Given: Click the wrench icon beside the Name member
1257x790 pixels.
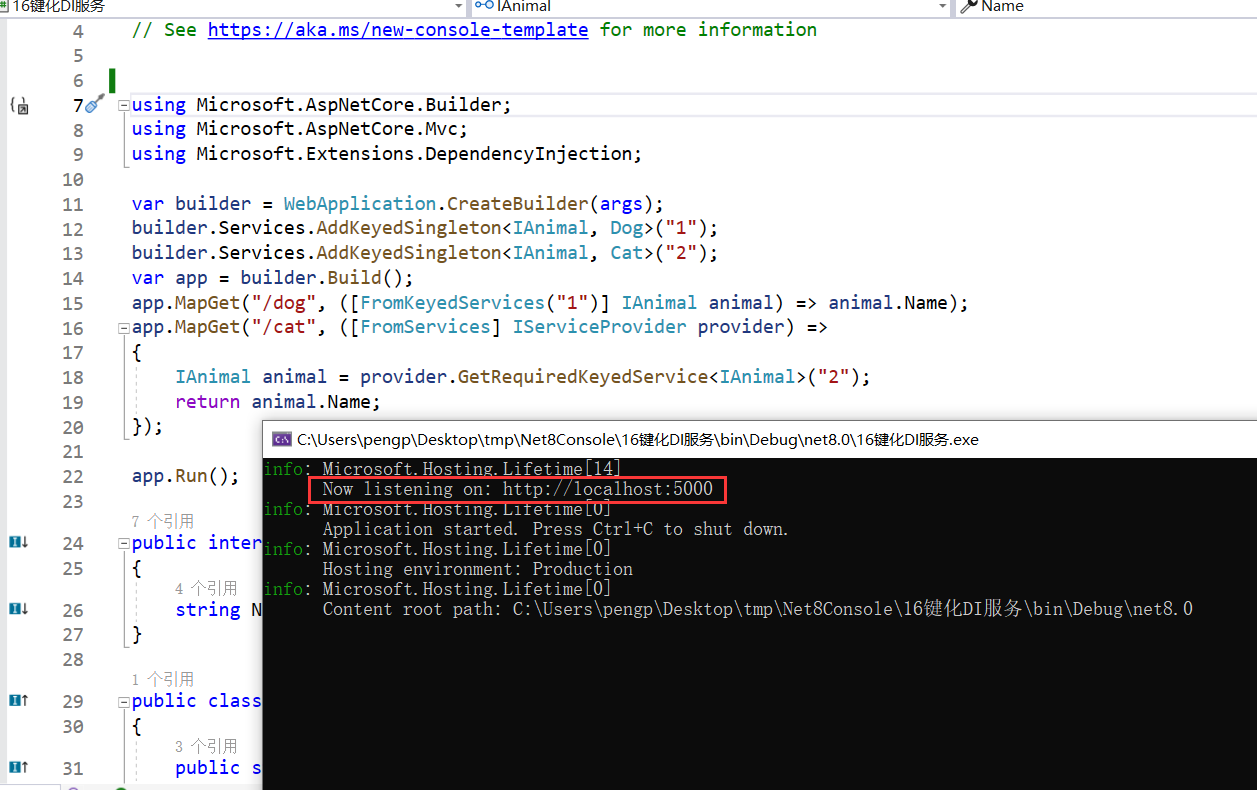Looking at the screenshot, I should coord(968,6).
